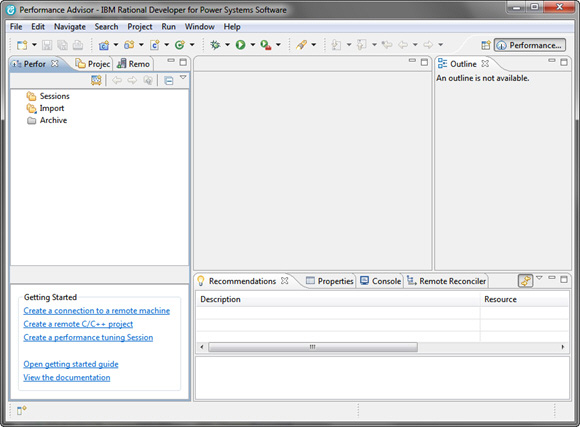The height and width of the screenshot is (427, 580).
Task: Select the Sessions folder
Action: coord(48,96)
